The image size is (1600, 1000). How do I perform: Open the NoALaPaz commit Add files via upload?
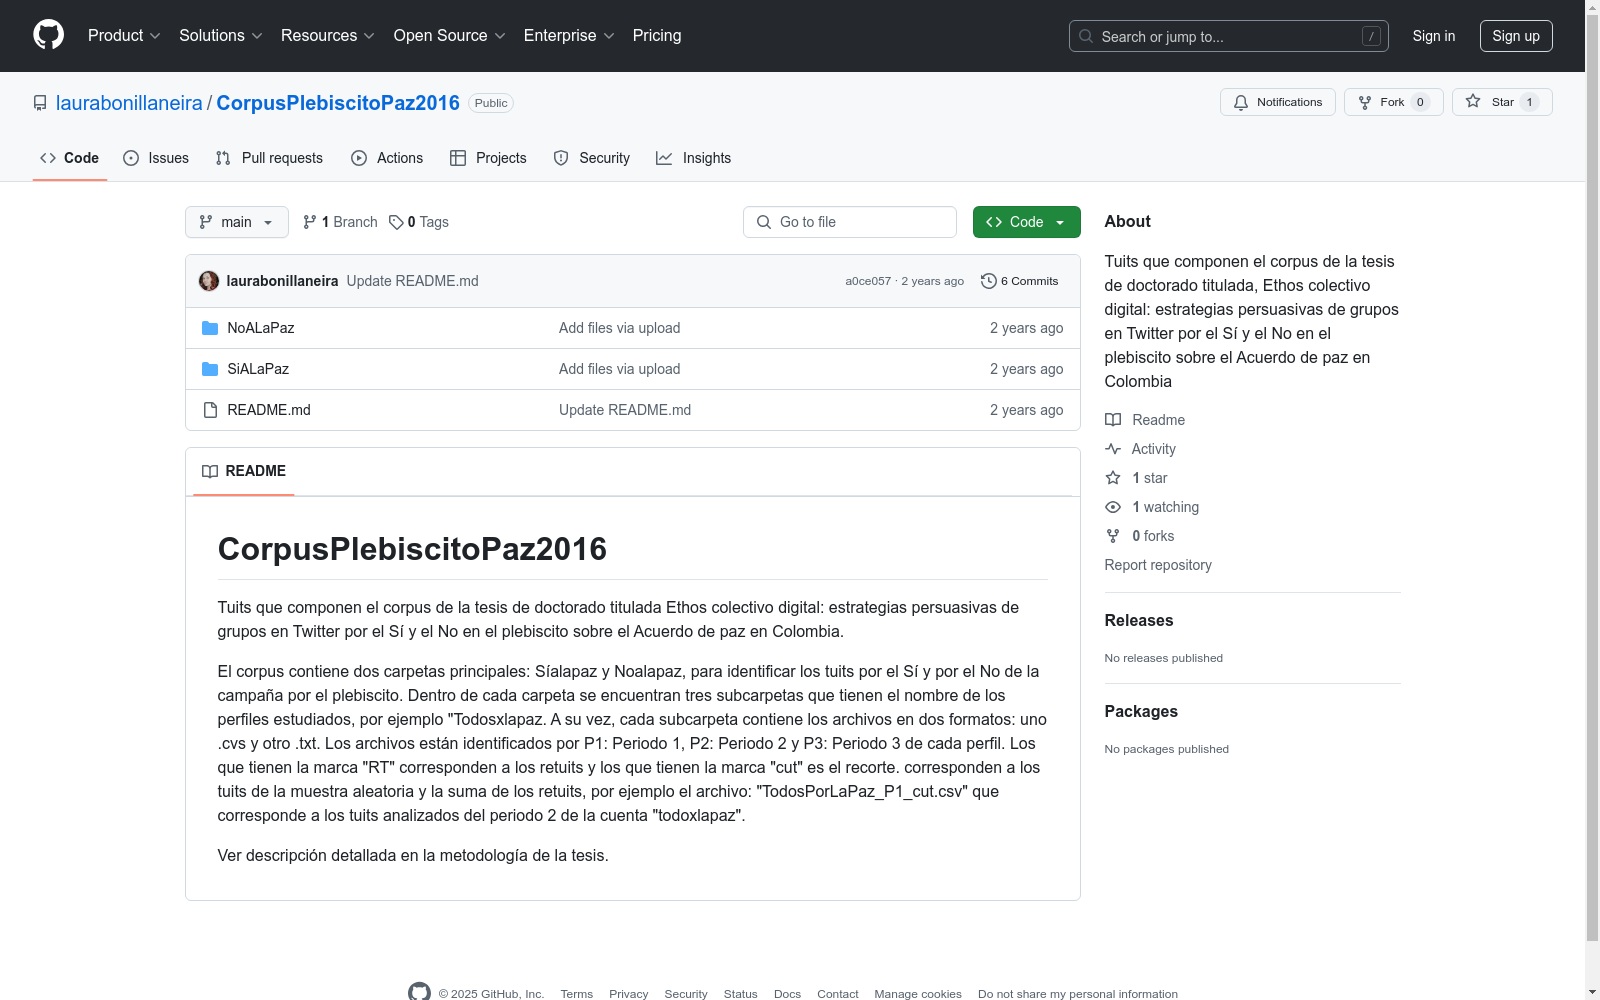620,328
